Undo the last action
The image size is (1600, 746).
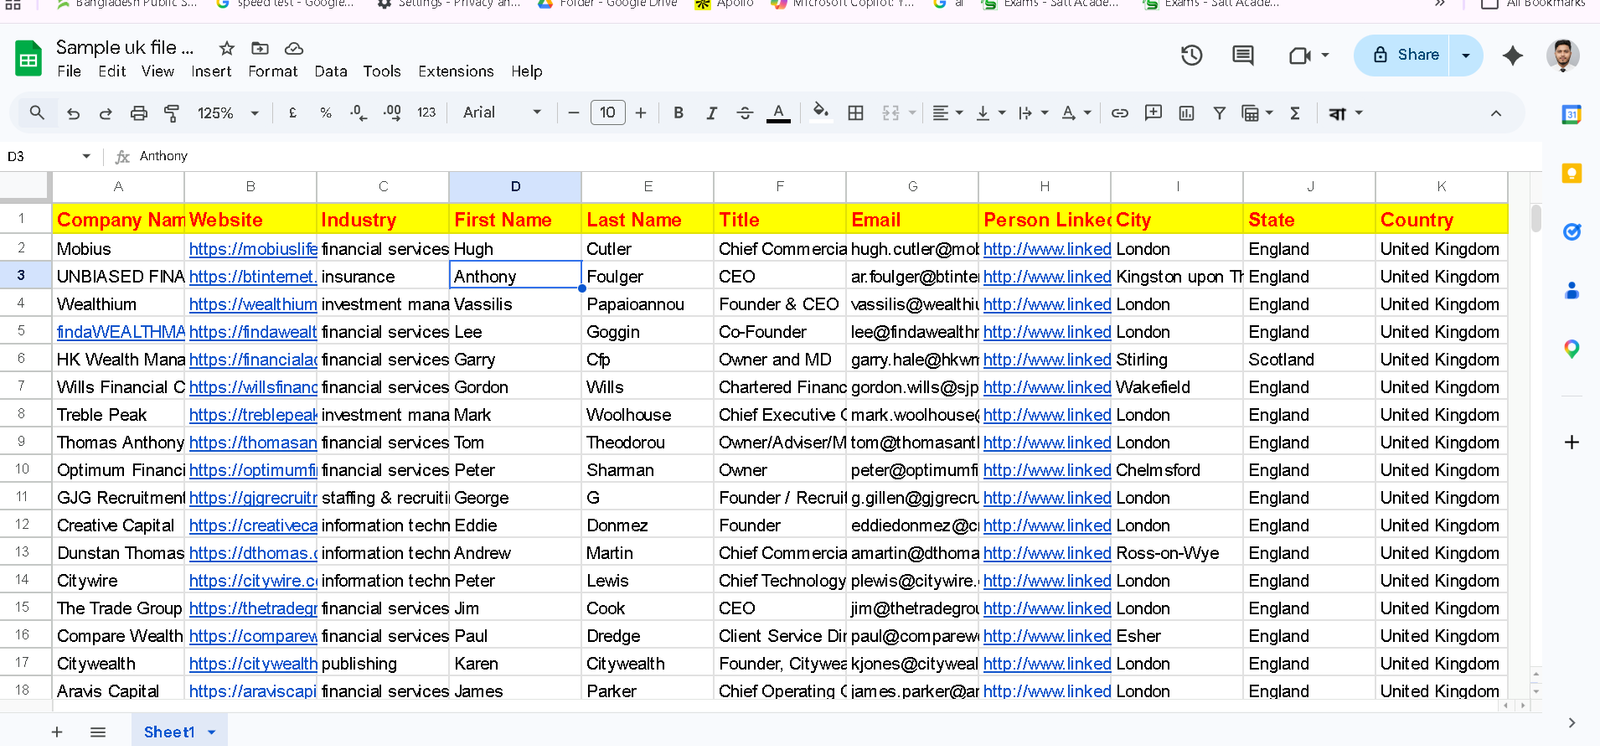73,113
